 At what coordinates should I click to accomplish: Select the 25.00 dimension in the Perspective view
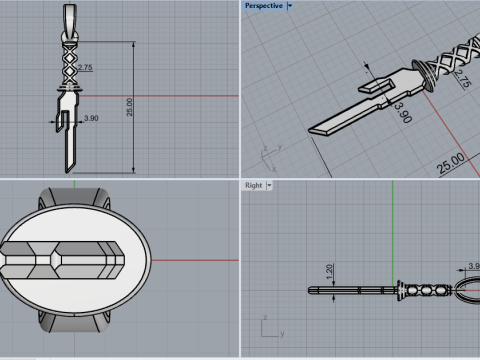(x=451, y=163)
